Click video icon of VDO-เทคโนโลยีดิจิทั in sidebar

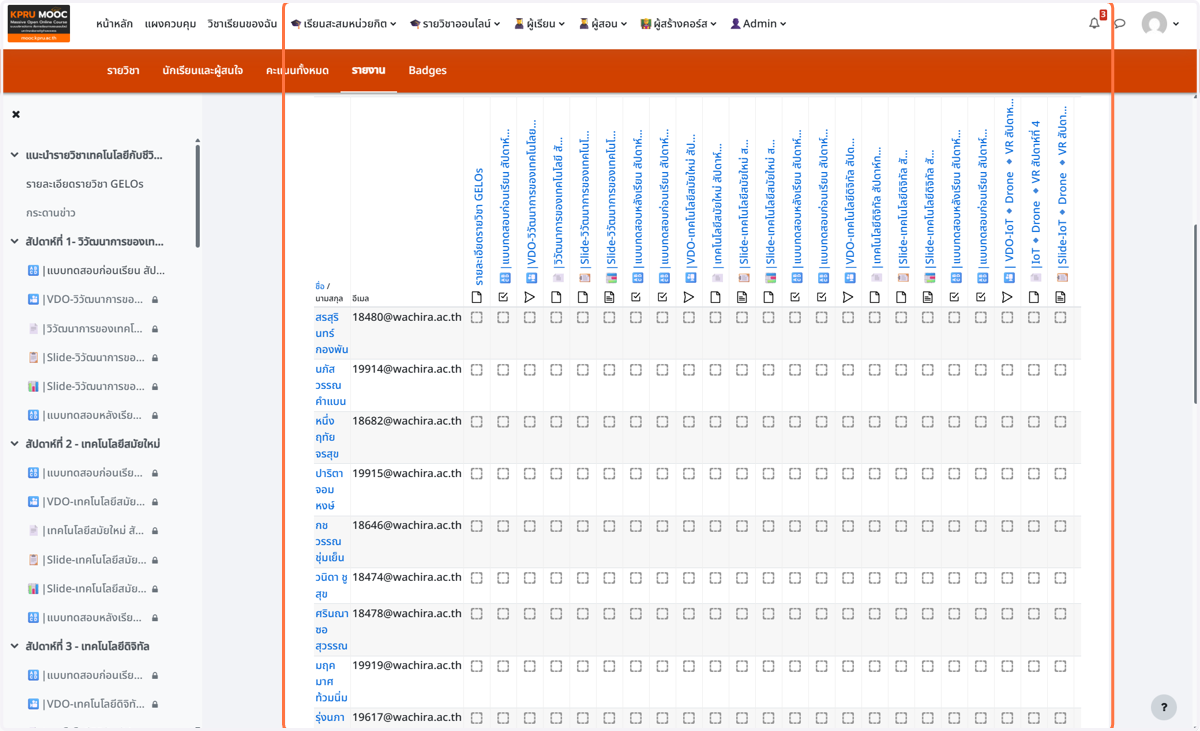tap(33, 704)
